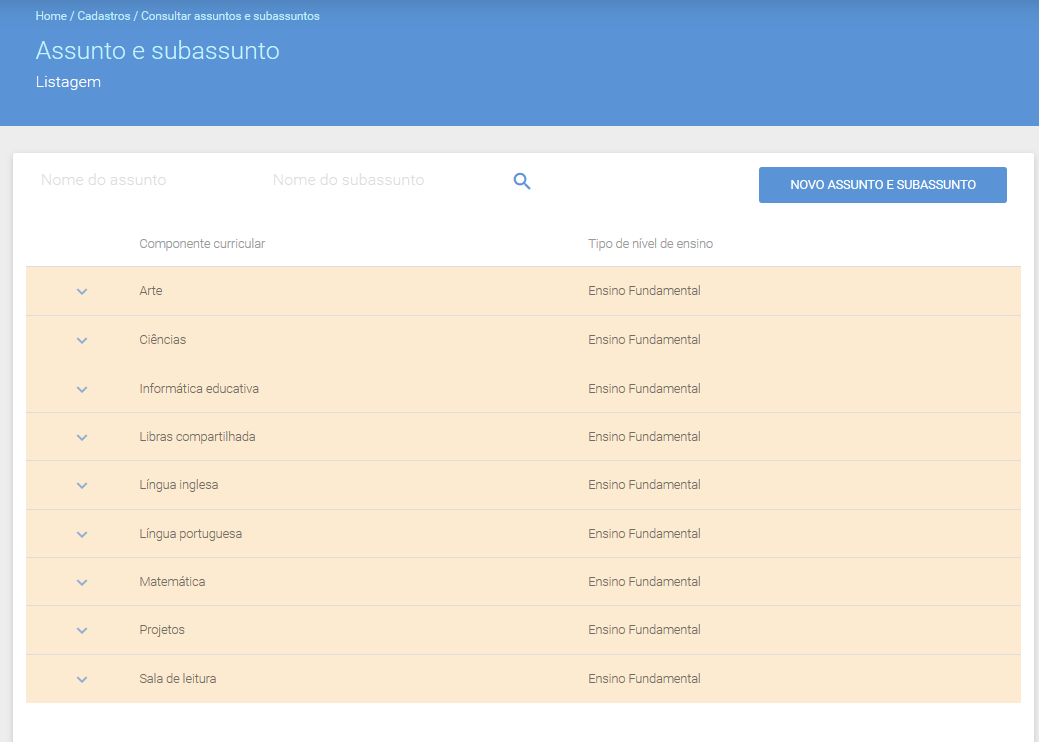Open the Cadastros breadcrumb link
The height and width of the screenshot is (742, 1039).
(x=104, y=16)
